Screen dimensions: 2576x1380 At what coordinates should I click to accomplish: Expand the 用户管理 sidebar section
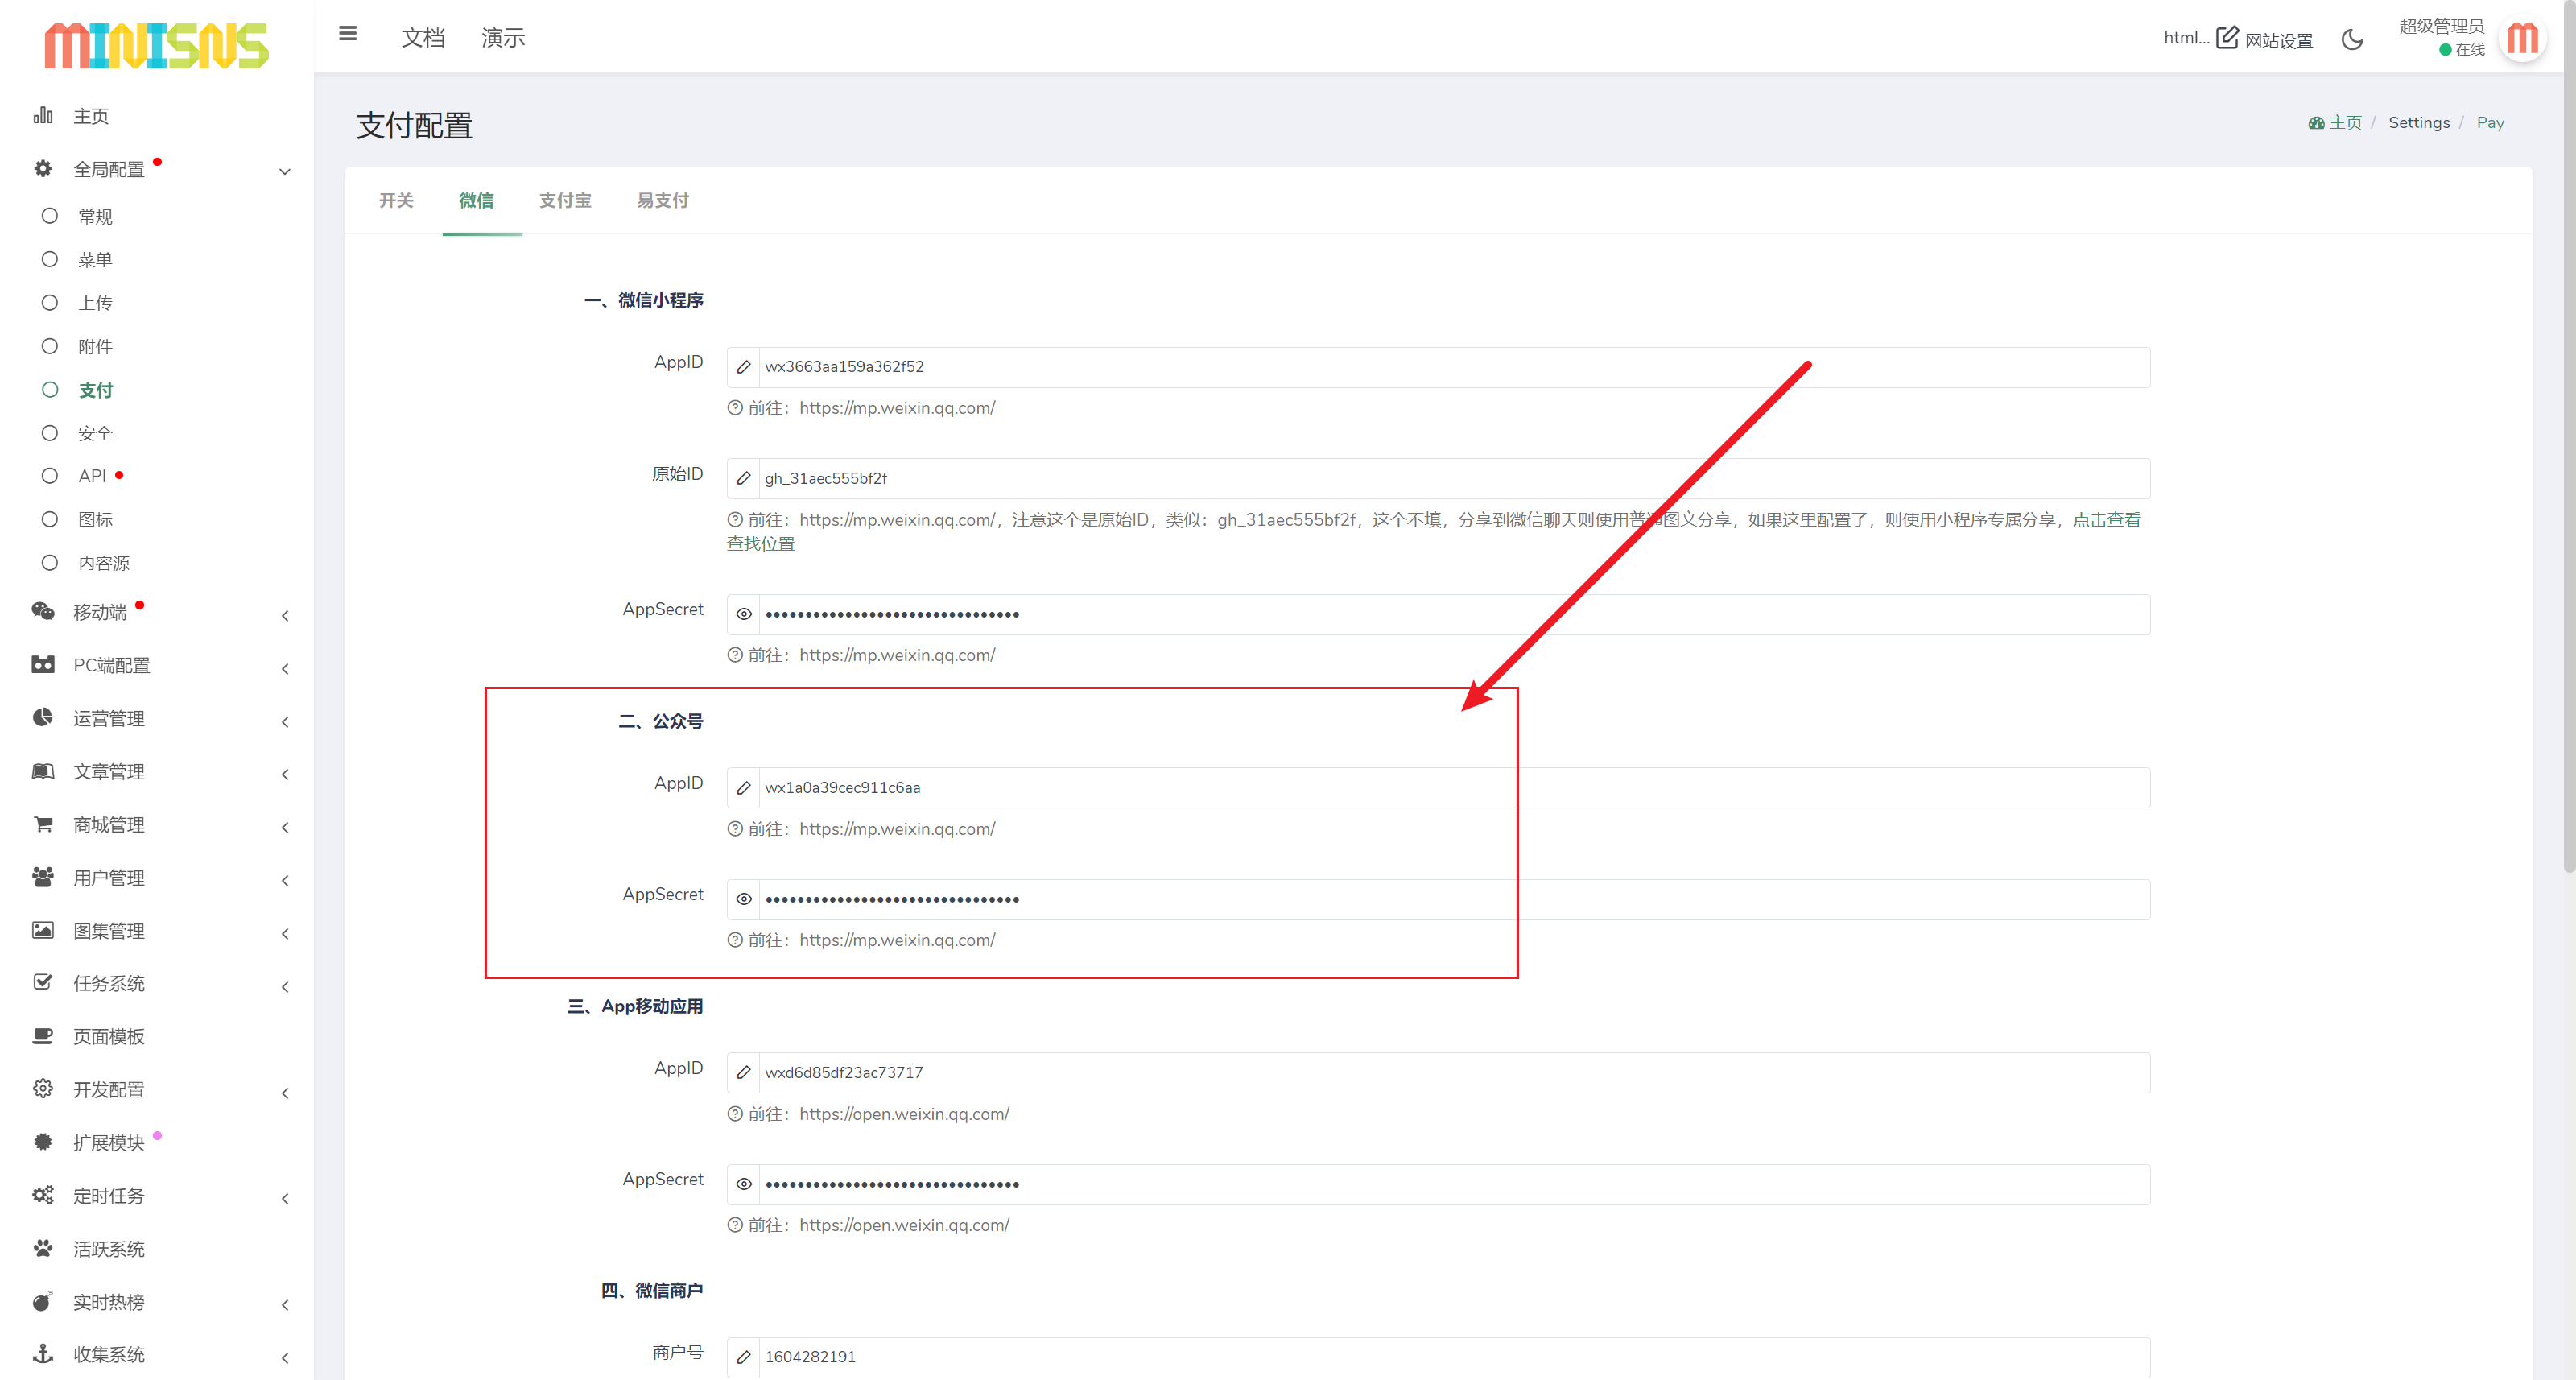(x=108, y=878)
